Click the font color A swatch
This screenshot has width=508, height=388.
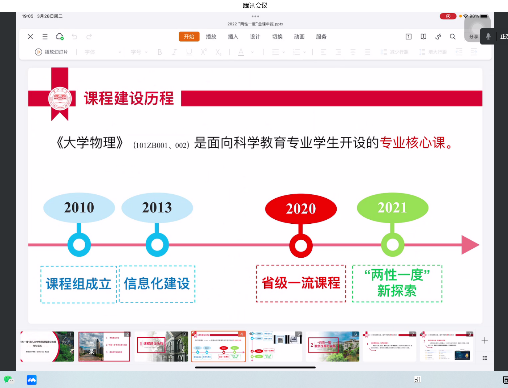pyautogui.click(x=241, y=52)
